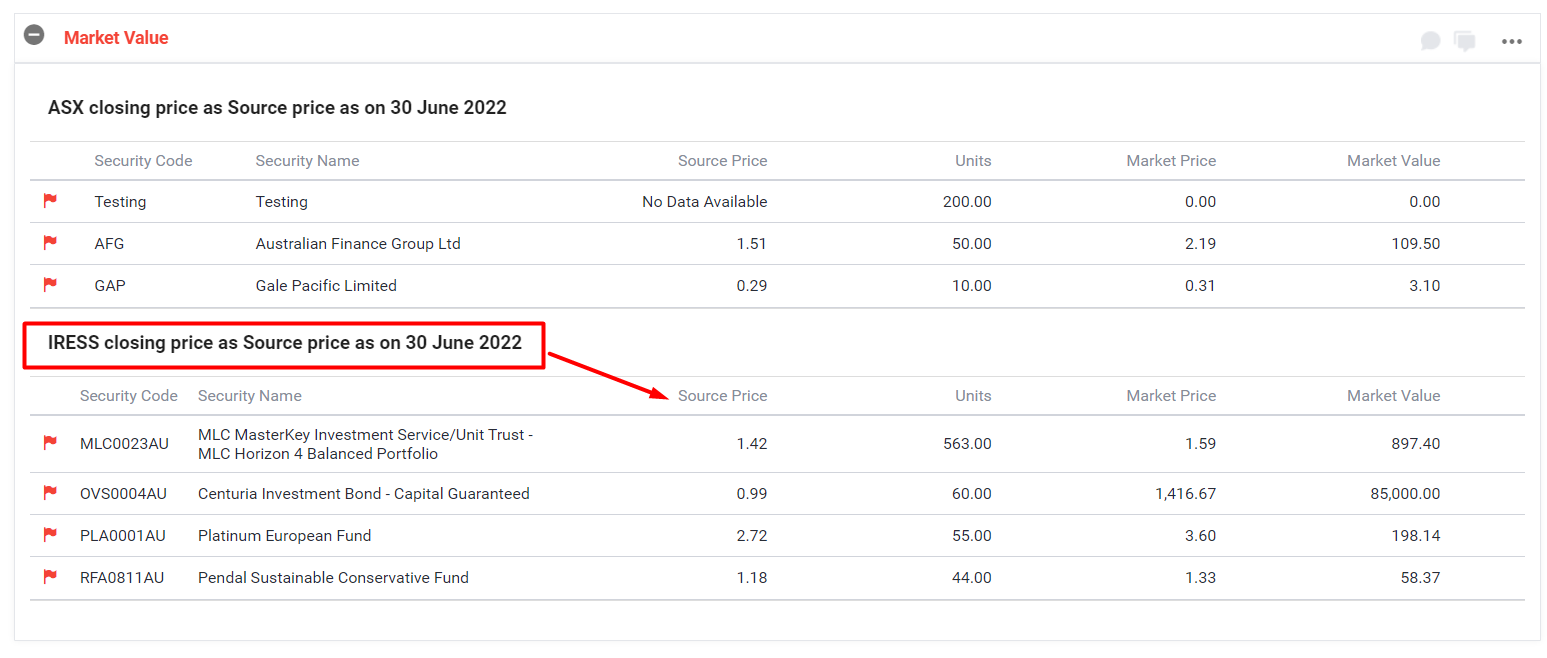Image resolution: width=1547 pixels, height=658 pixels.
Task: Select market value 58.37
Action: tap(1420, 578)
